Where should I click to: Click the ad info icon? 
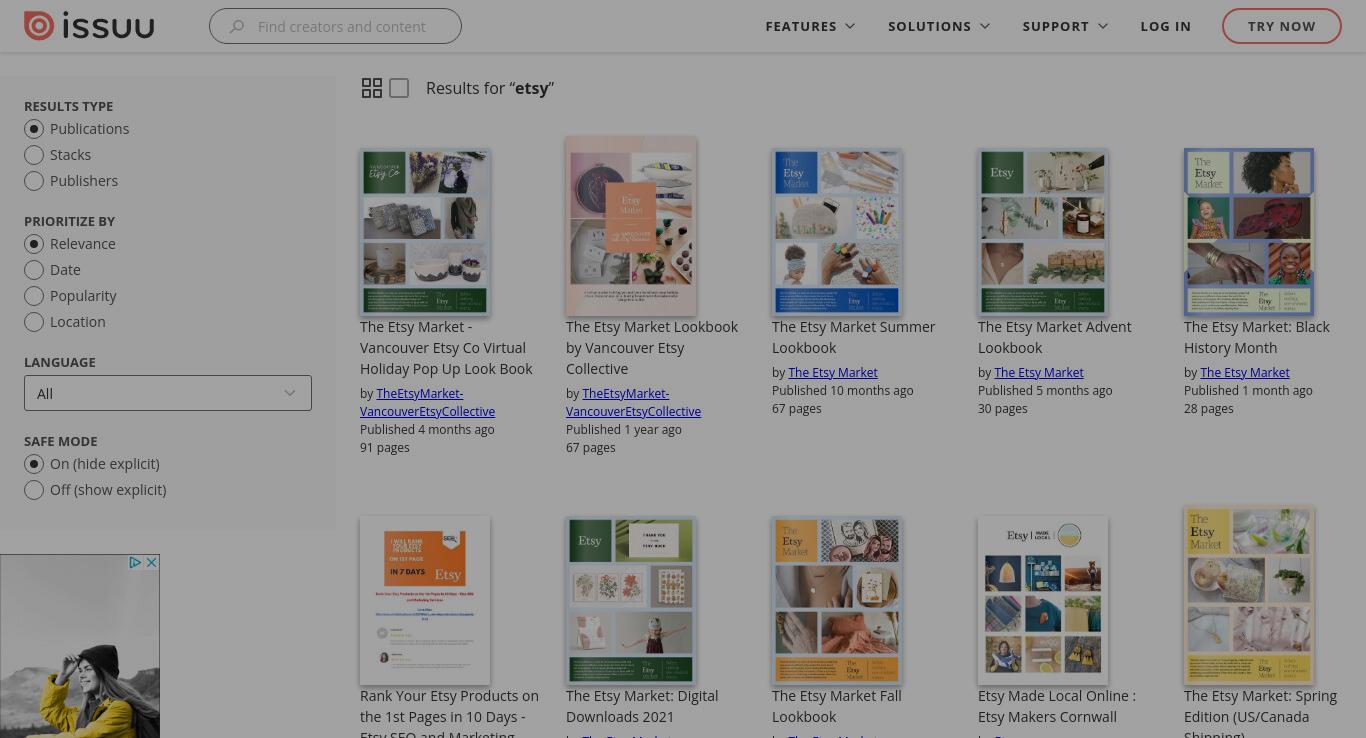click(x=135, y=563)
